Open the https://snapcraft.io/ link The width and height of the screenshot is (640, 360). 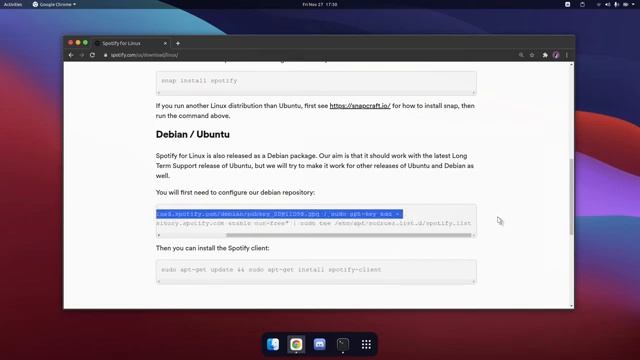(360, 106)
